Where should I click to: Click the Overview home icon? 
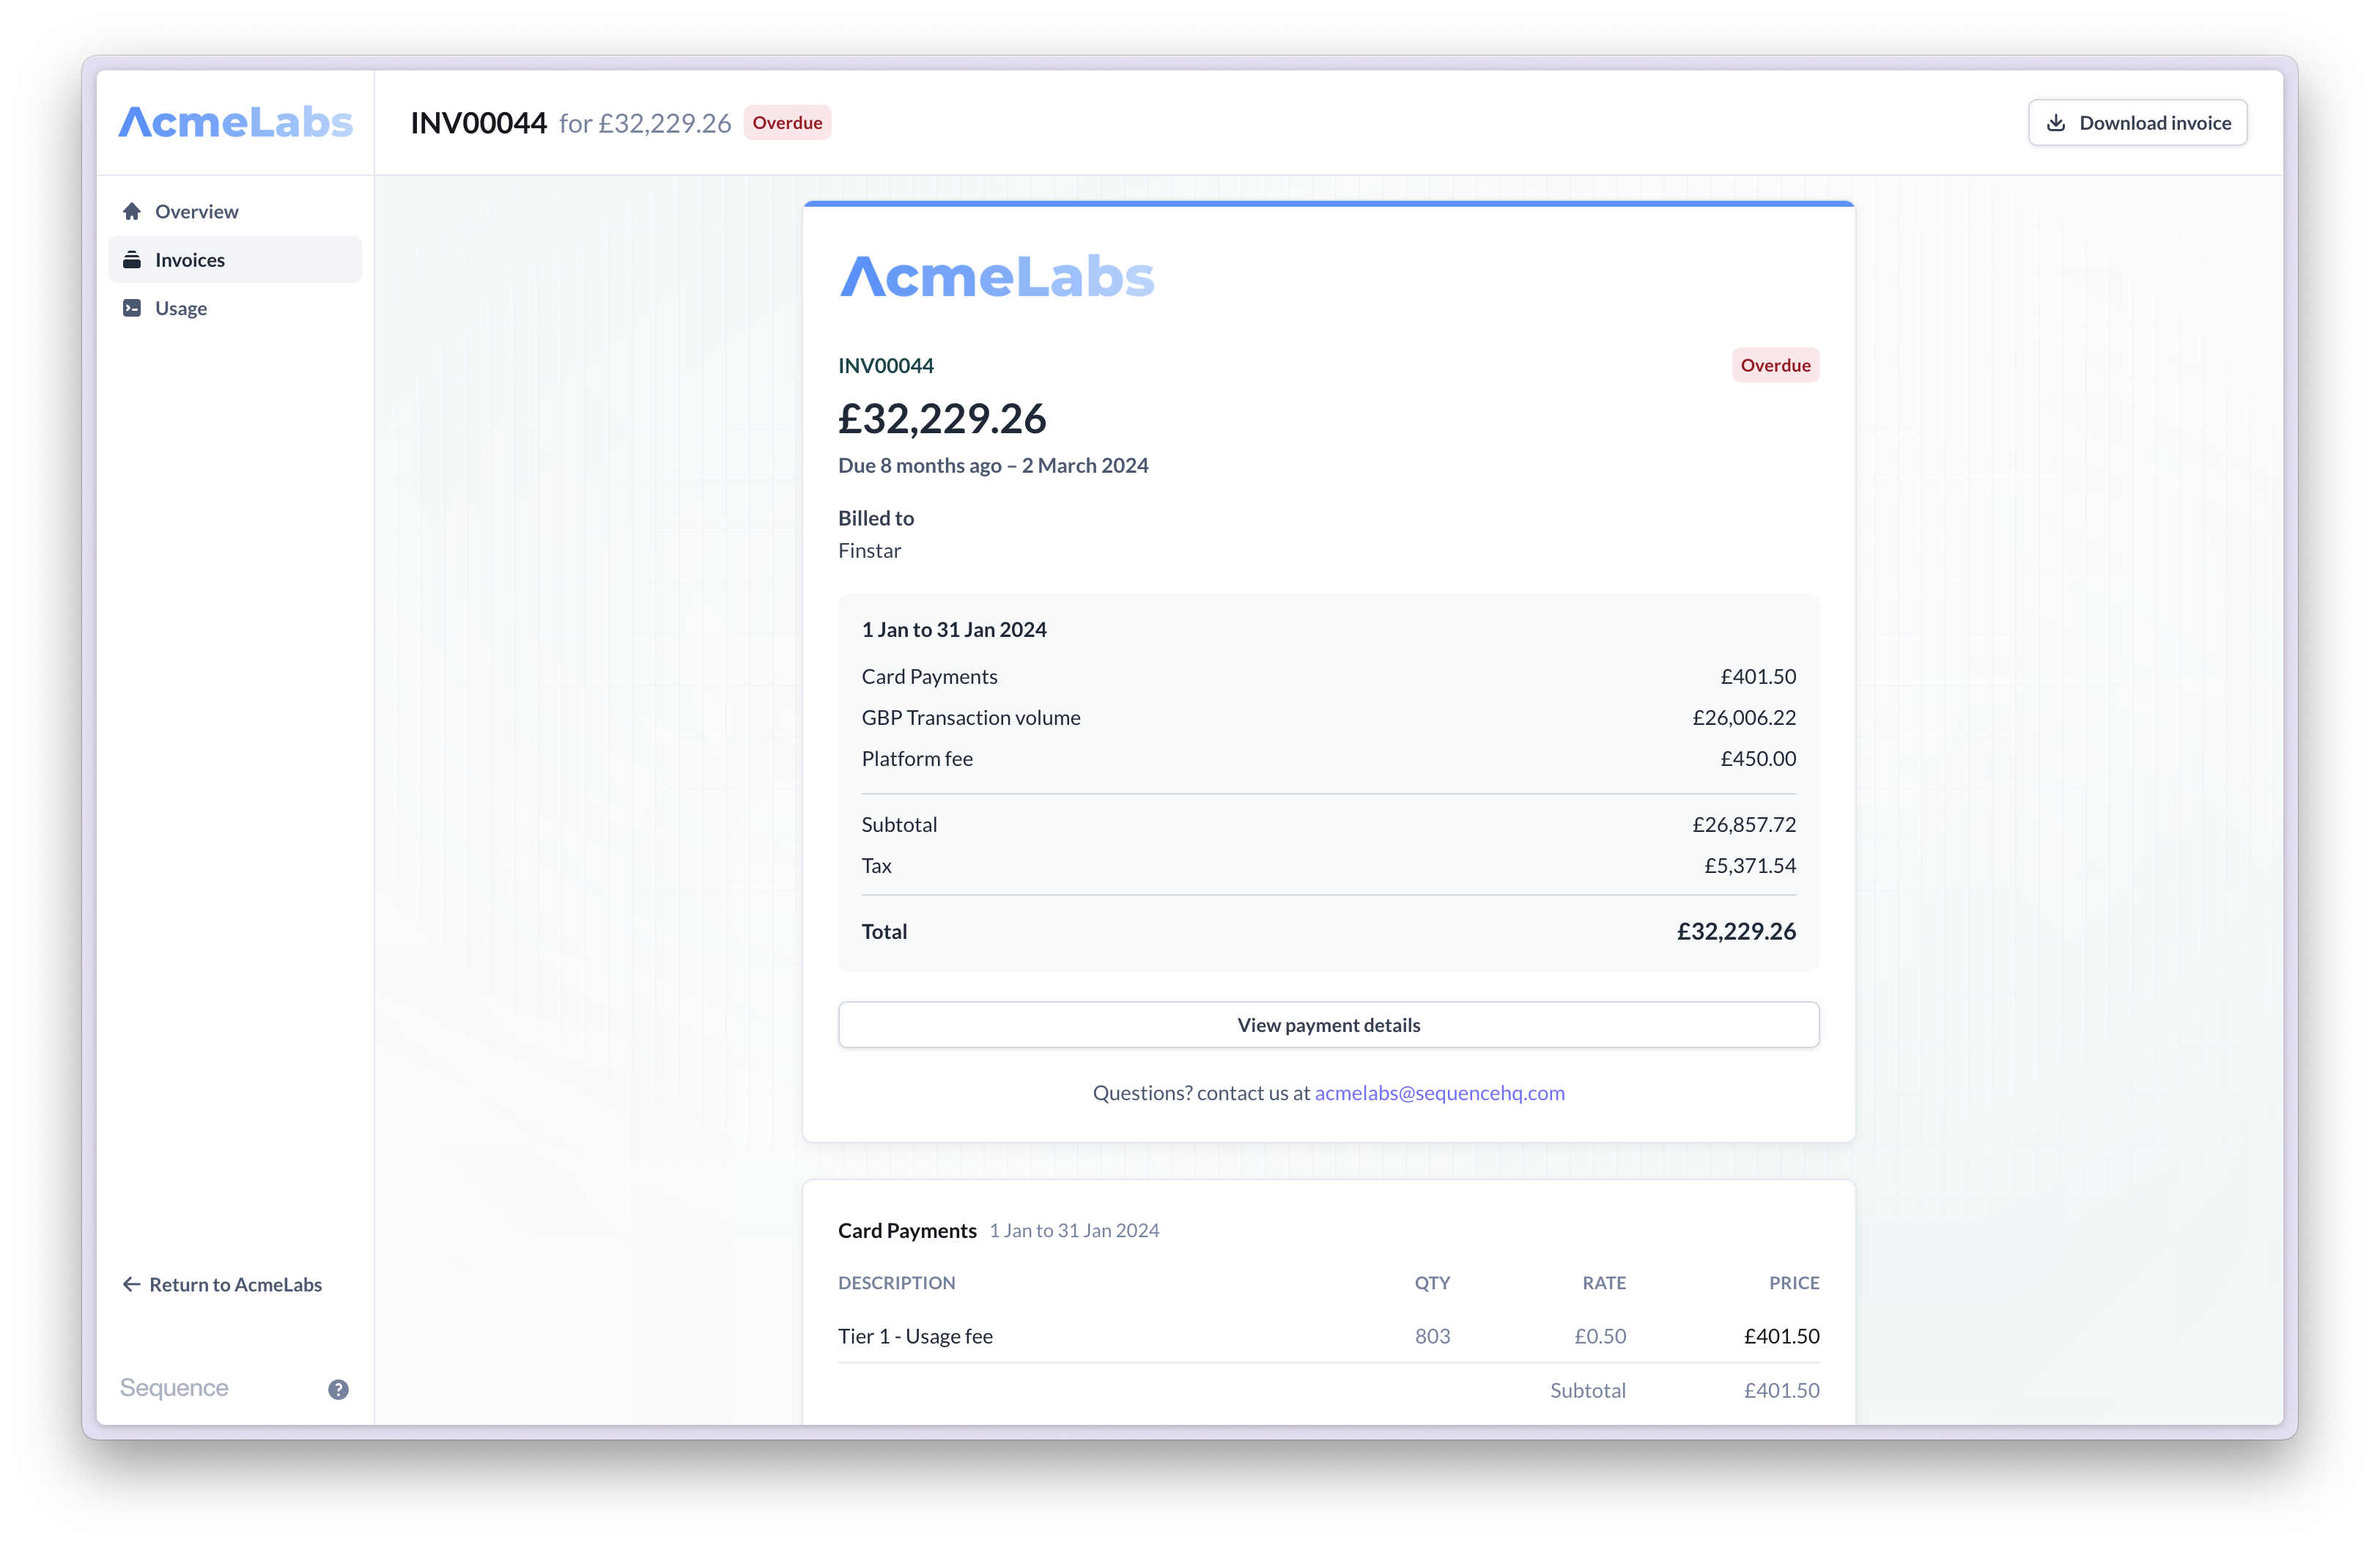pos(132,211)
